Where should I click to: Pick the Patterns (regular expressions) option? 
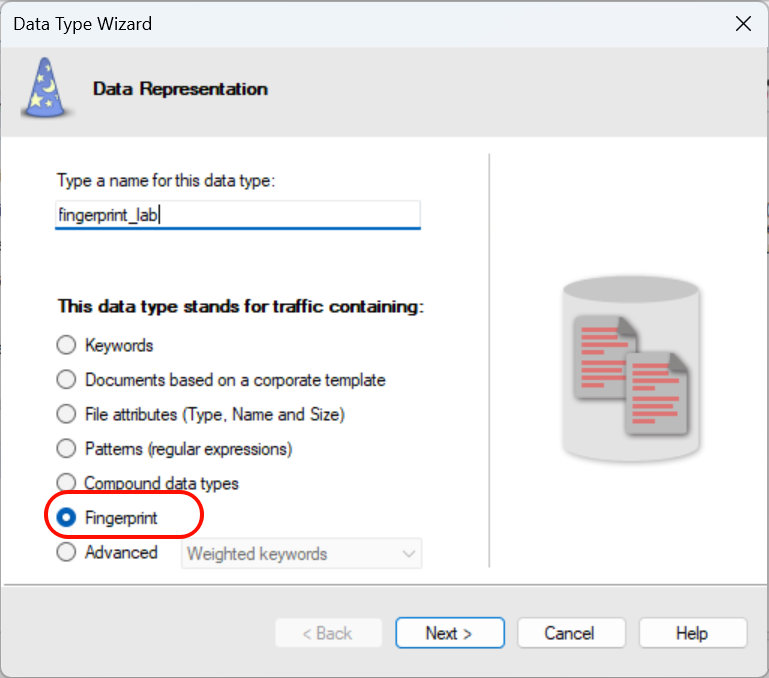click(66, 449)
